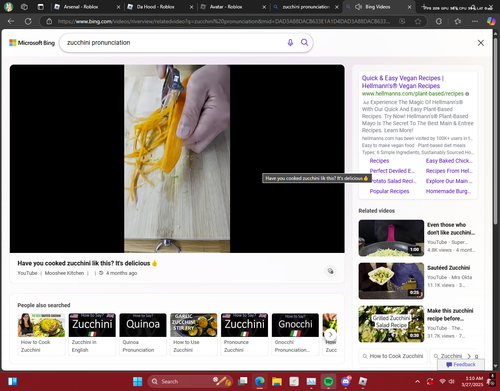Open the Explore Our Main ad link
The image size is (500, 391).
click(x=449, y=181)
